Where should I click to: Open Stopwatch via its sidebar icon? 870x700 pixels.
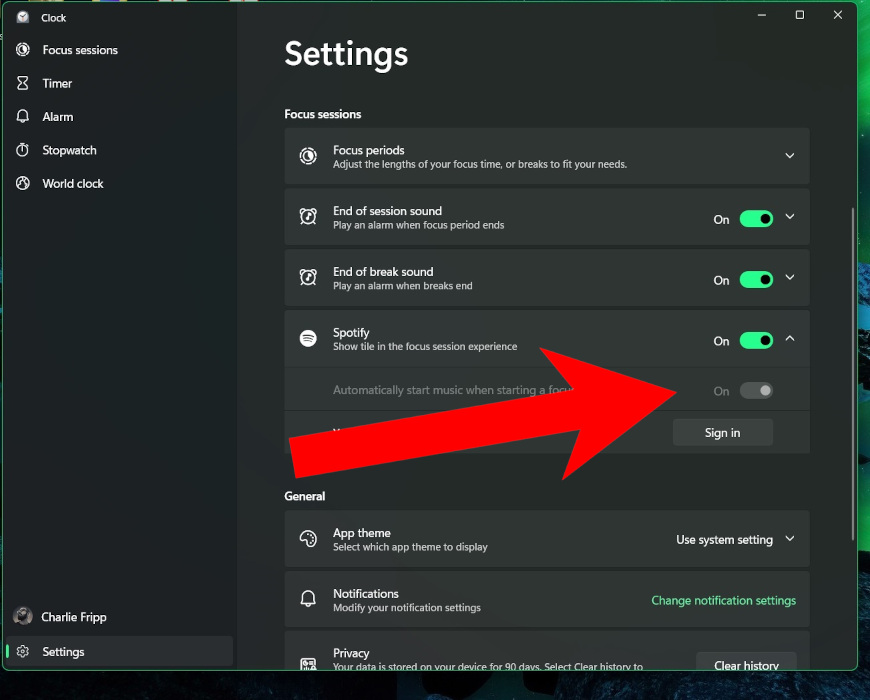tap(22, 150)
